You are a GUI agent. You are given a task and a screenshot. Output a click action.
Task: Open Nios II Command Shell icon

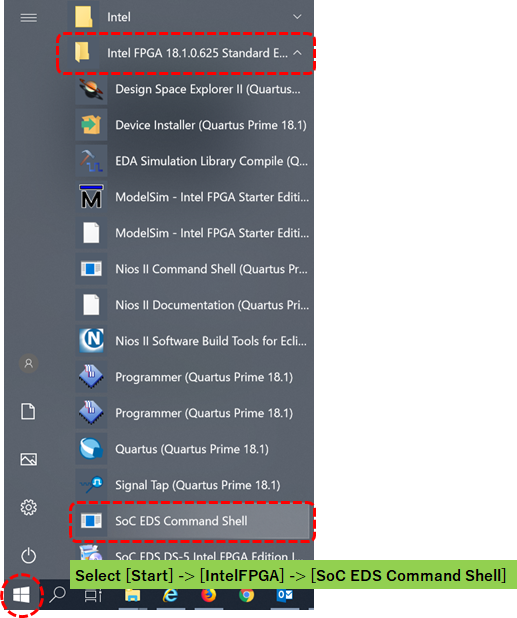coord(91,269)
